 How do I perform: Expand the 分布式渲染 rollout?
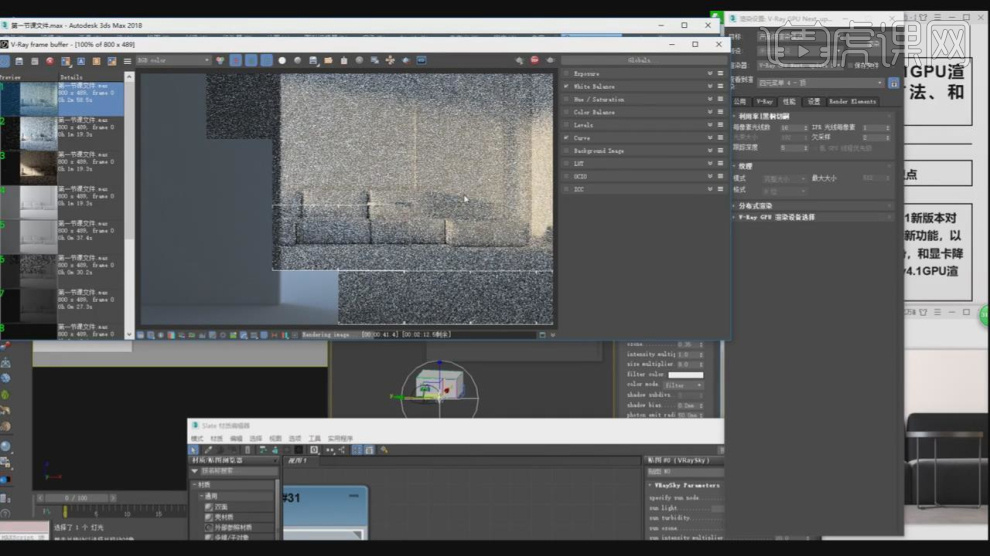[x=813, y=206]
